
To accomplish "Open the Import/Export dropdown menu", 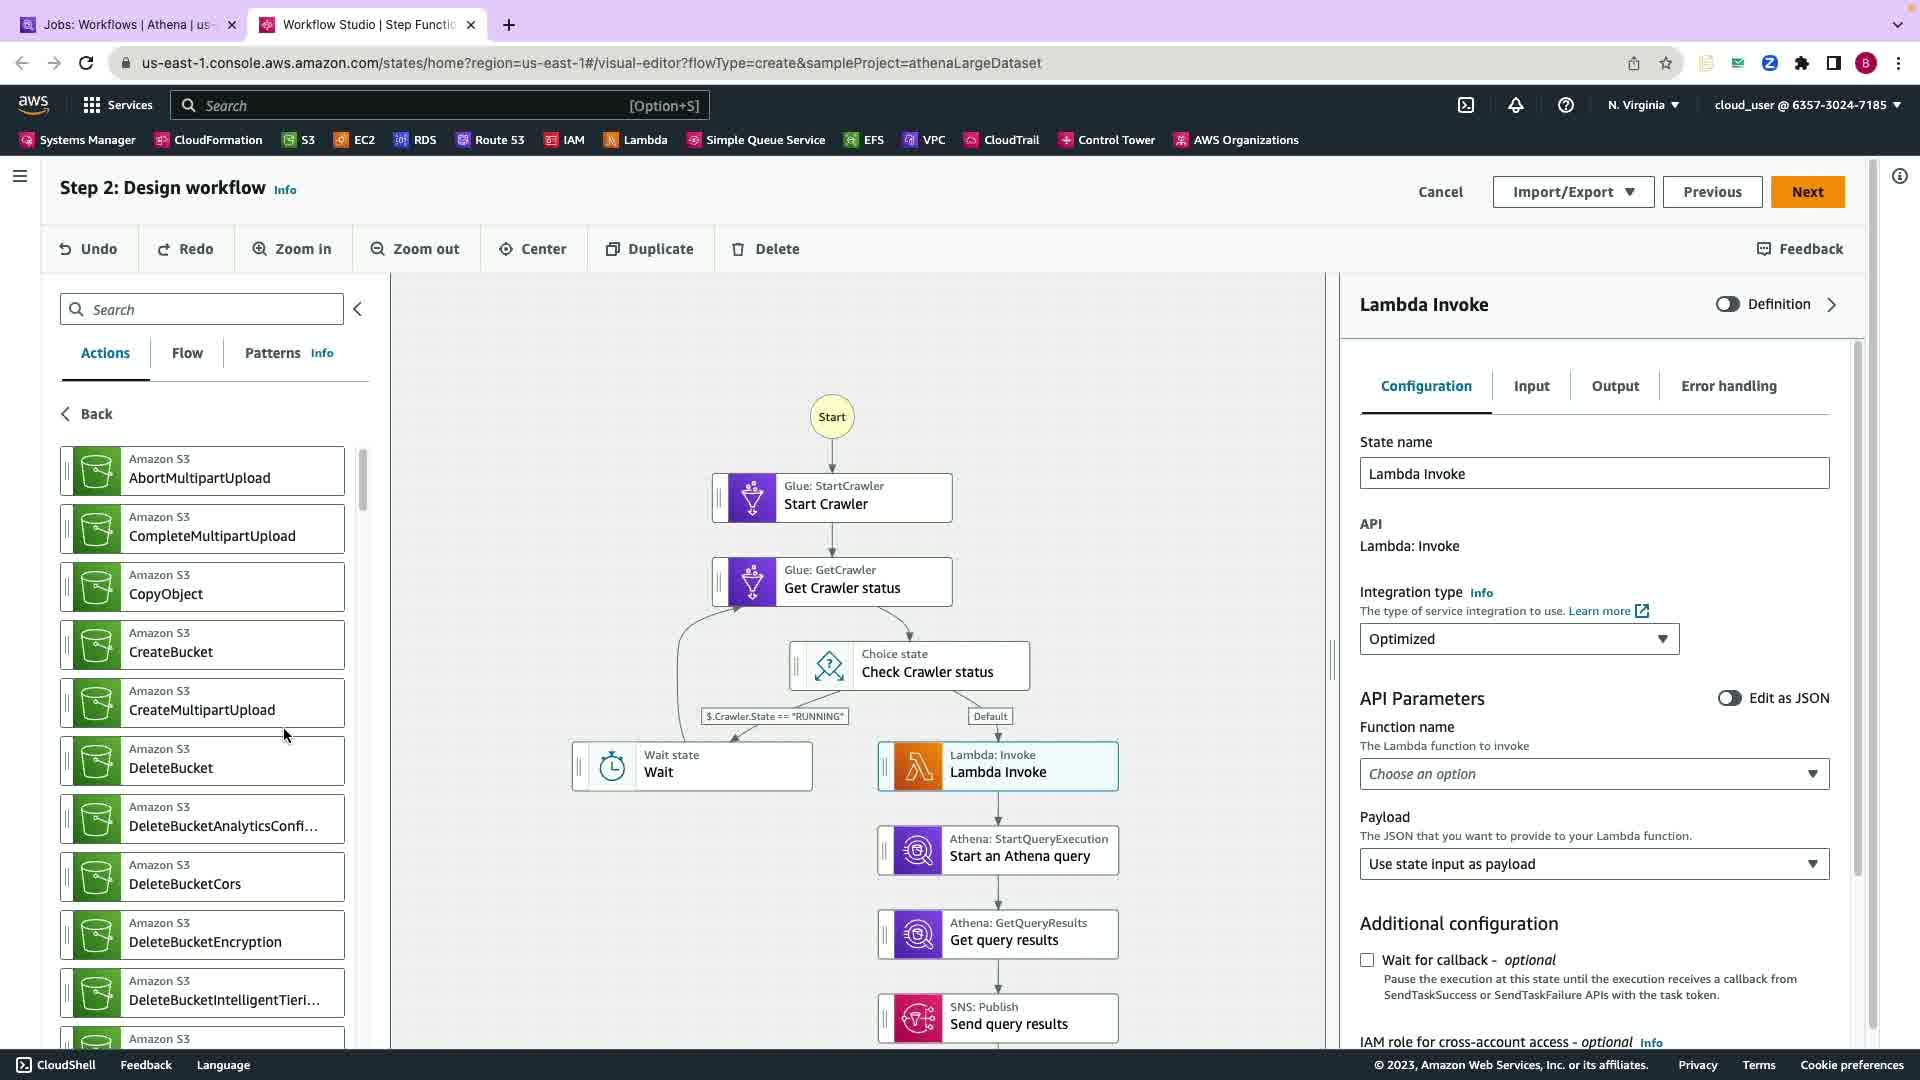I will [1573, 192].
